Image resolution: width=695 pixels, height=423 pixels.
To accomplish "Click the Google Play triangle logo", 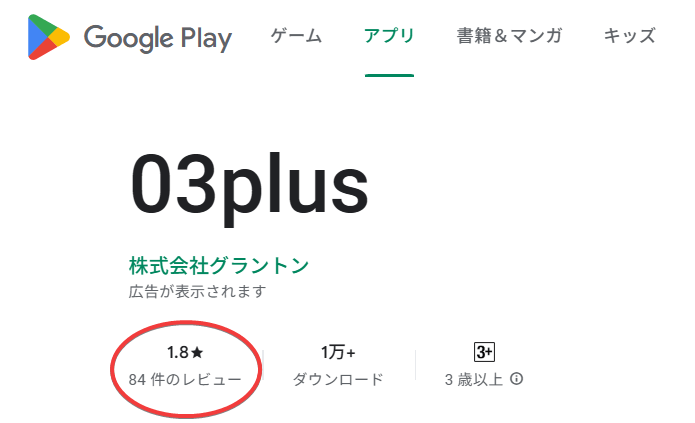I will (47, 38).
